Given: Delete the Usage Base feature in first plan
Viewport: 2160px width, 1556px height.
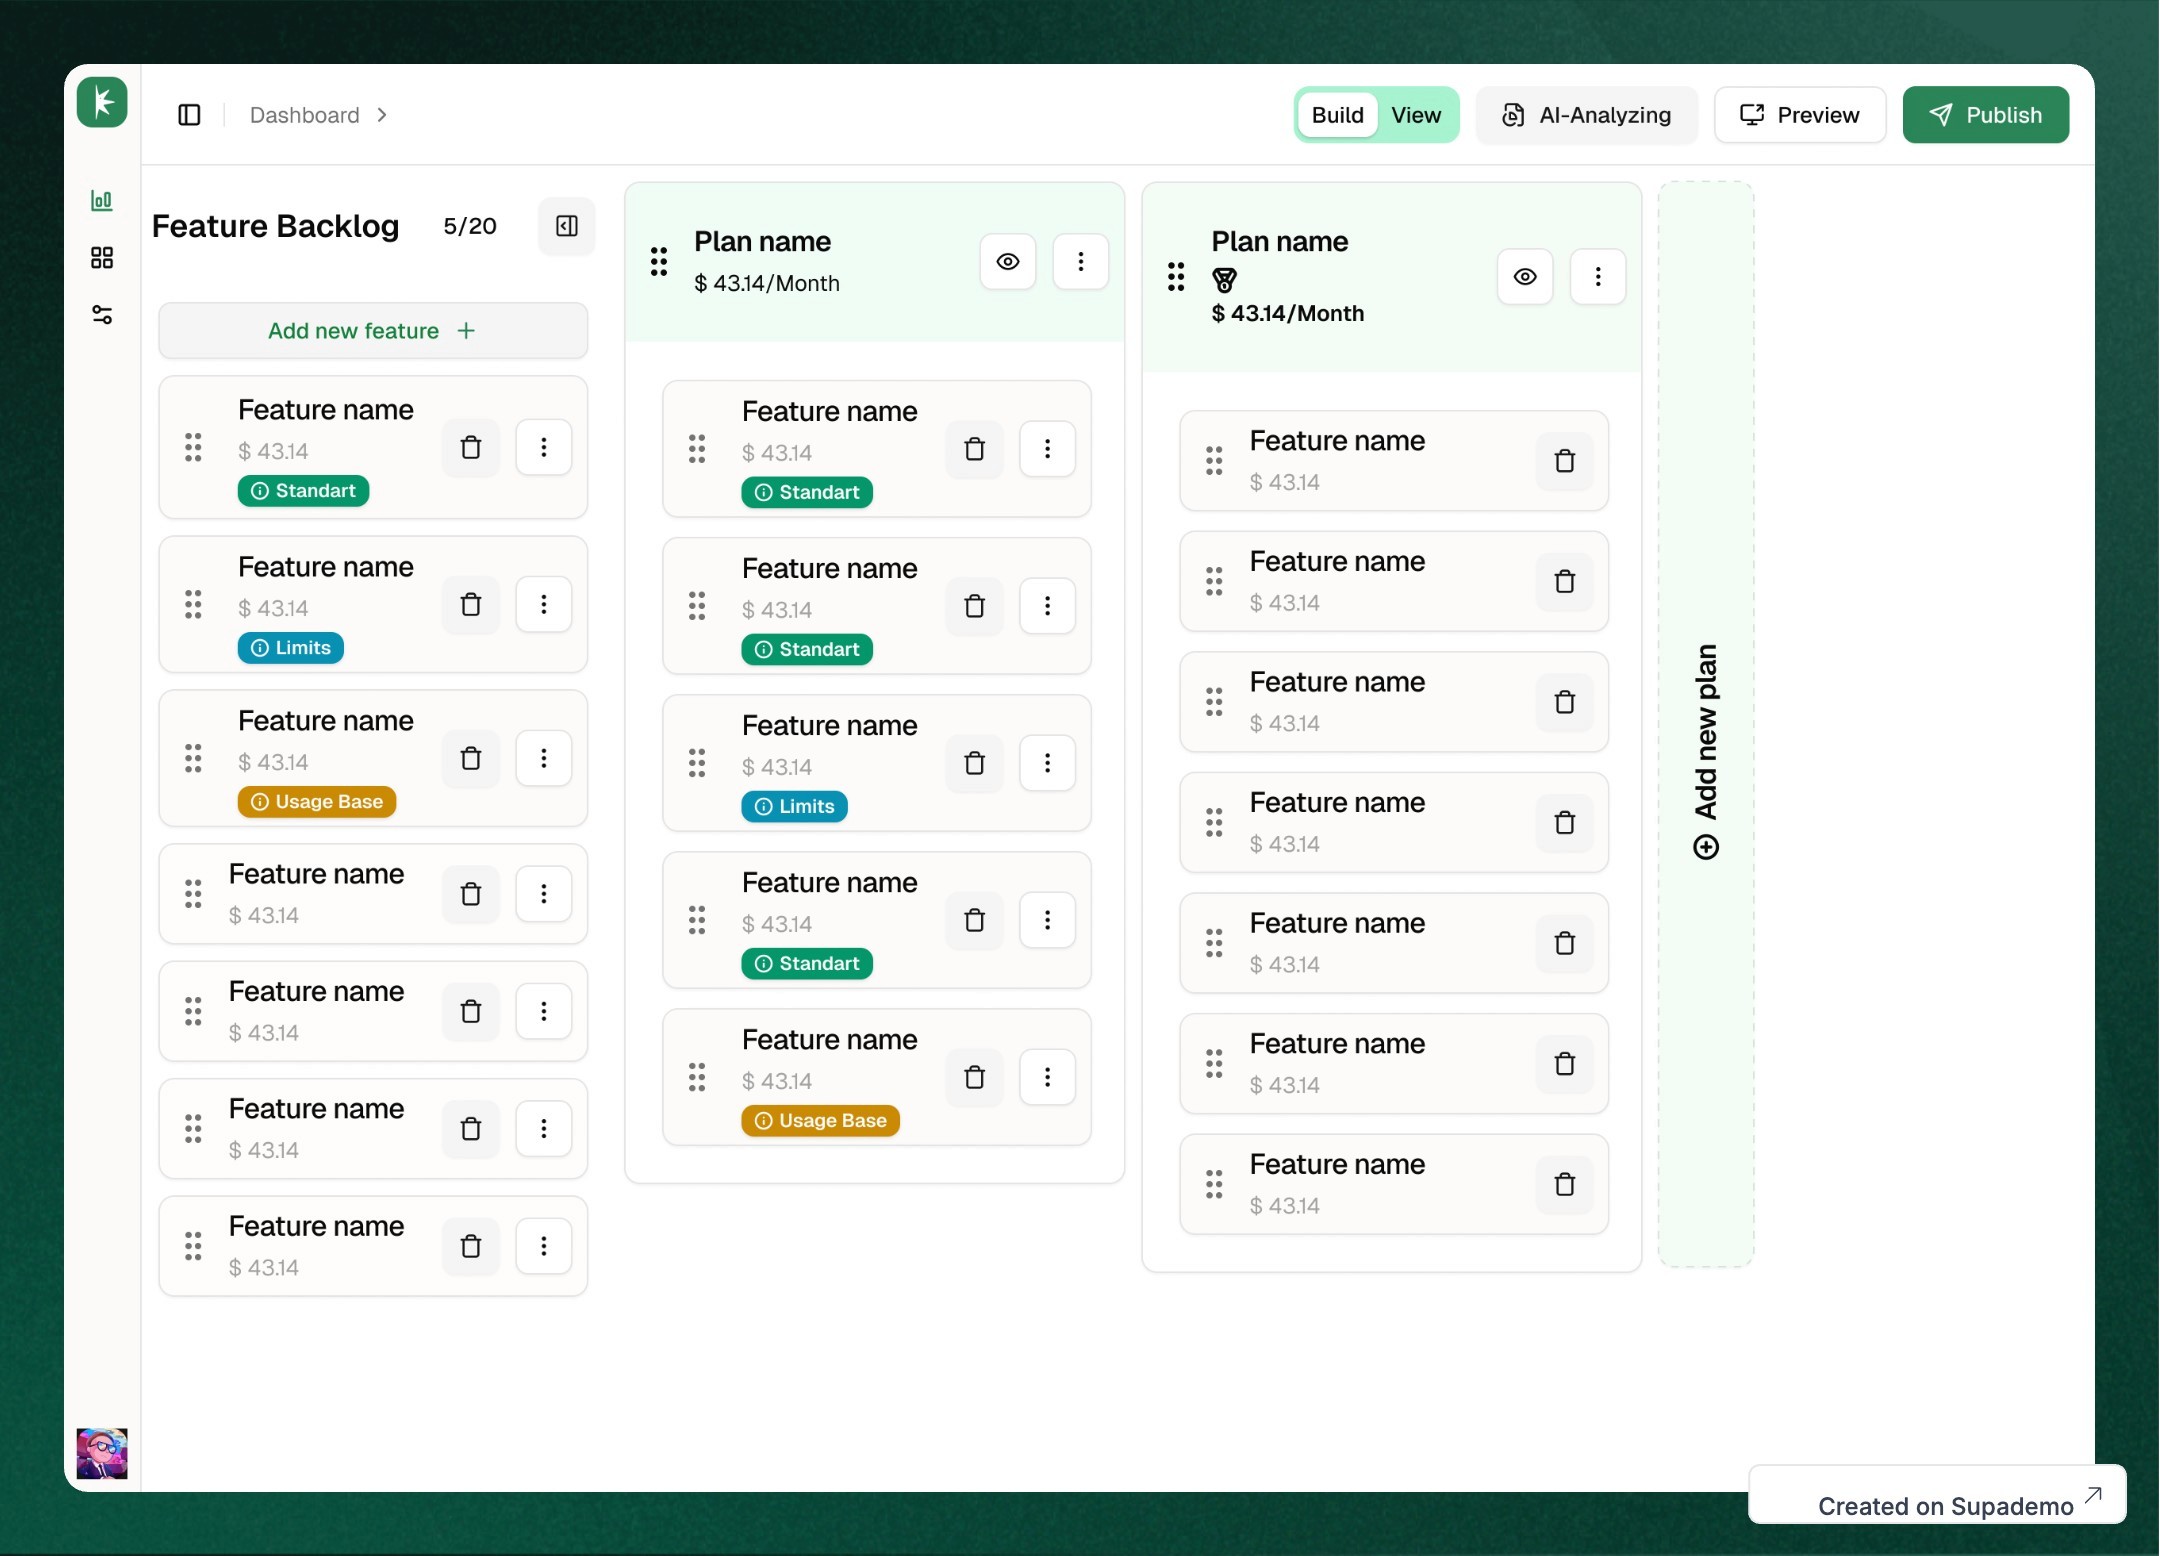Looking at the screenshot, I should 974,1077.
